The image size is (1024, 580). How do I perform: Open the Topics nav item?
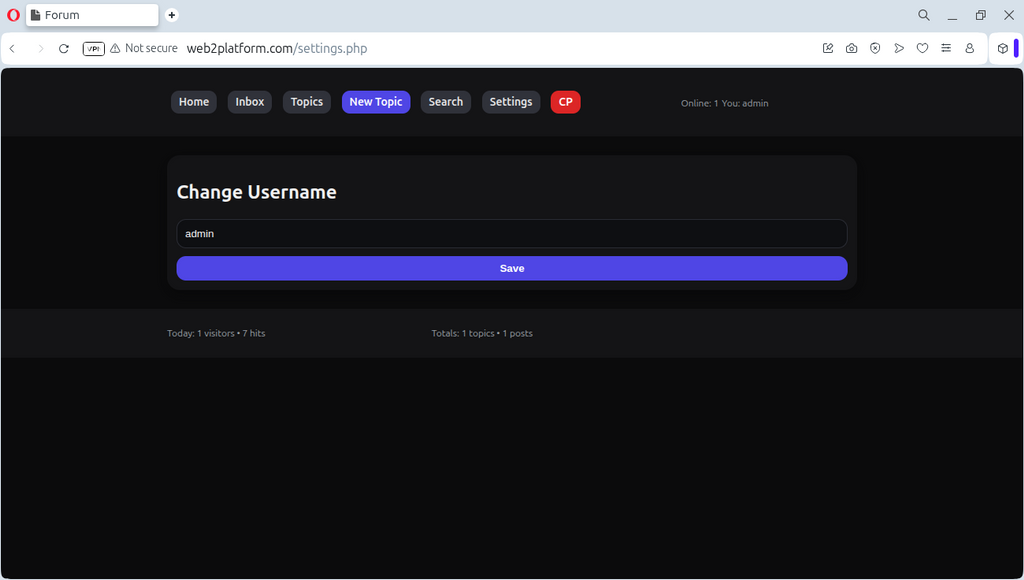click(x=307, y=102)
